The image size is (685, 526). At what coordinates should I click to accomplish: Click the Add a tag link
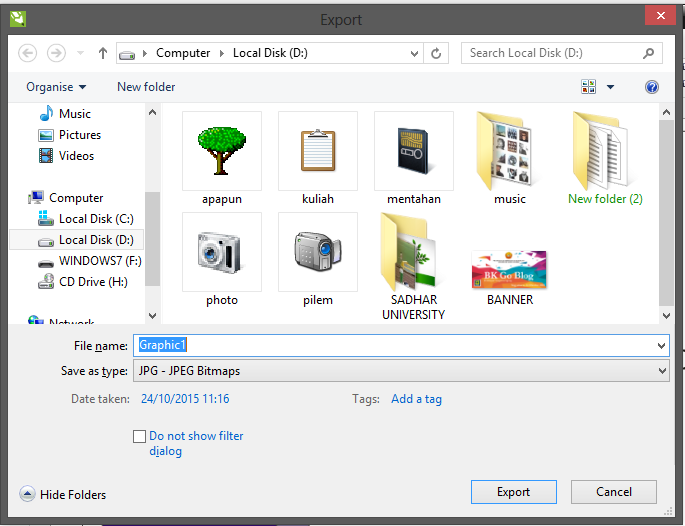[x=416, y=399]
